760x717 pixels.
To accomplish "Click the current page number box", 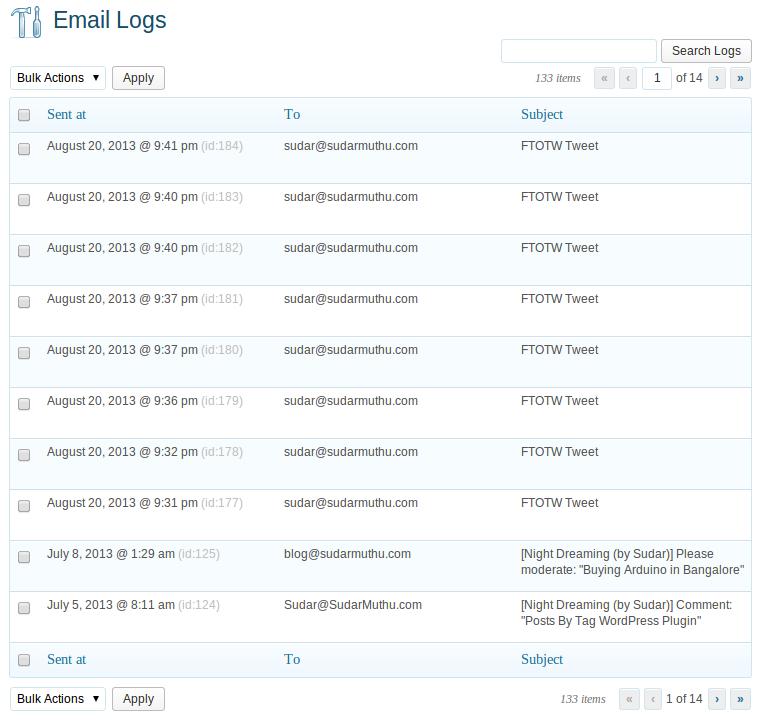I will [x=656, y=78].
